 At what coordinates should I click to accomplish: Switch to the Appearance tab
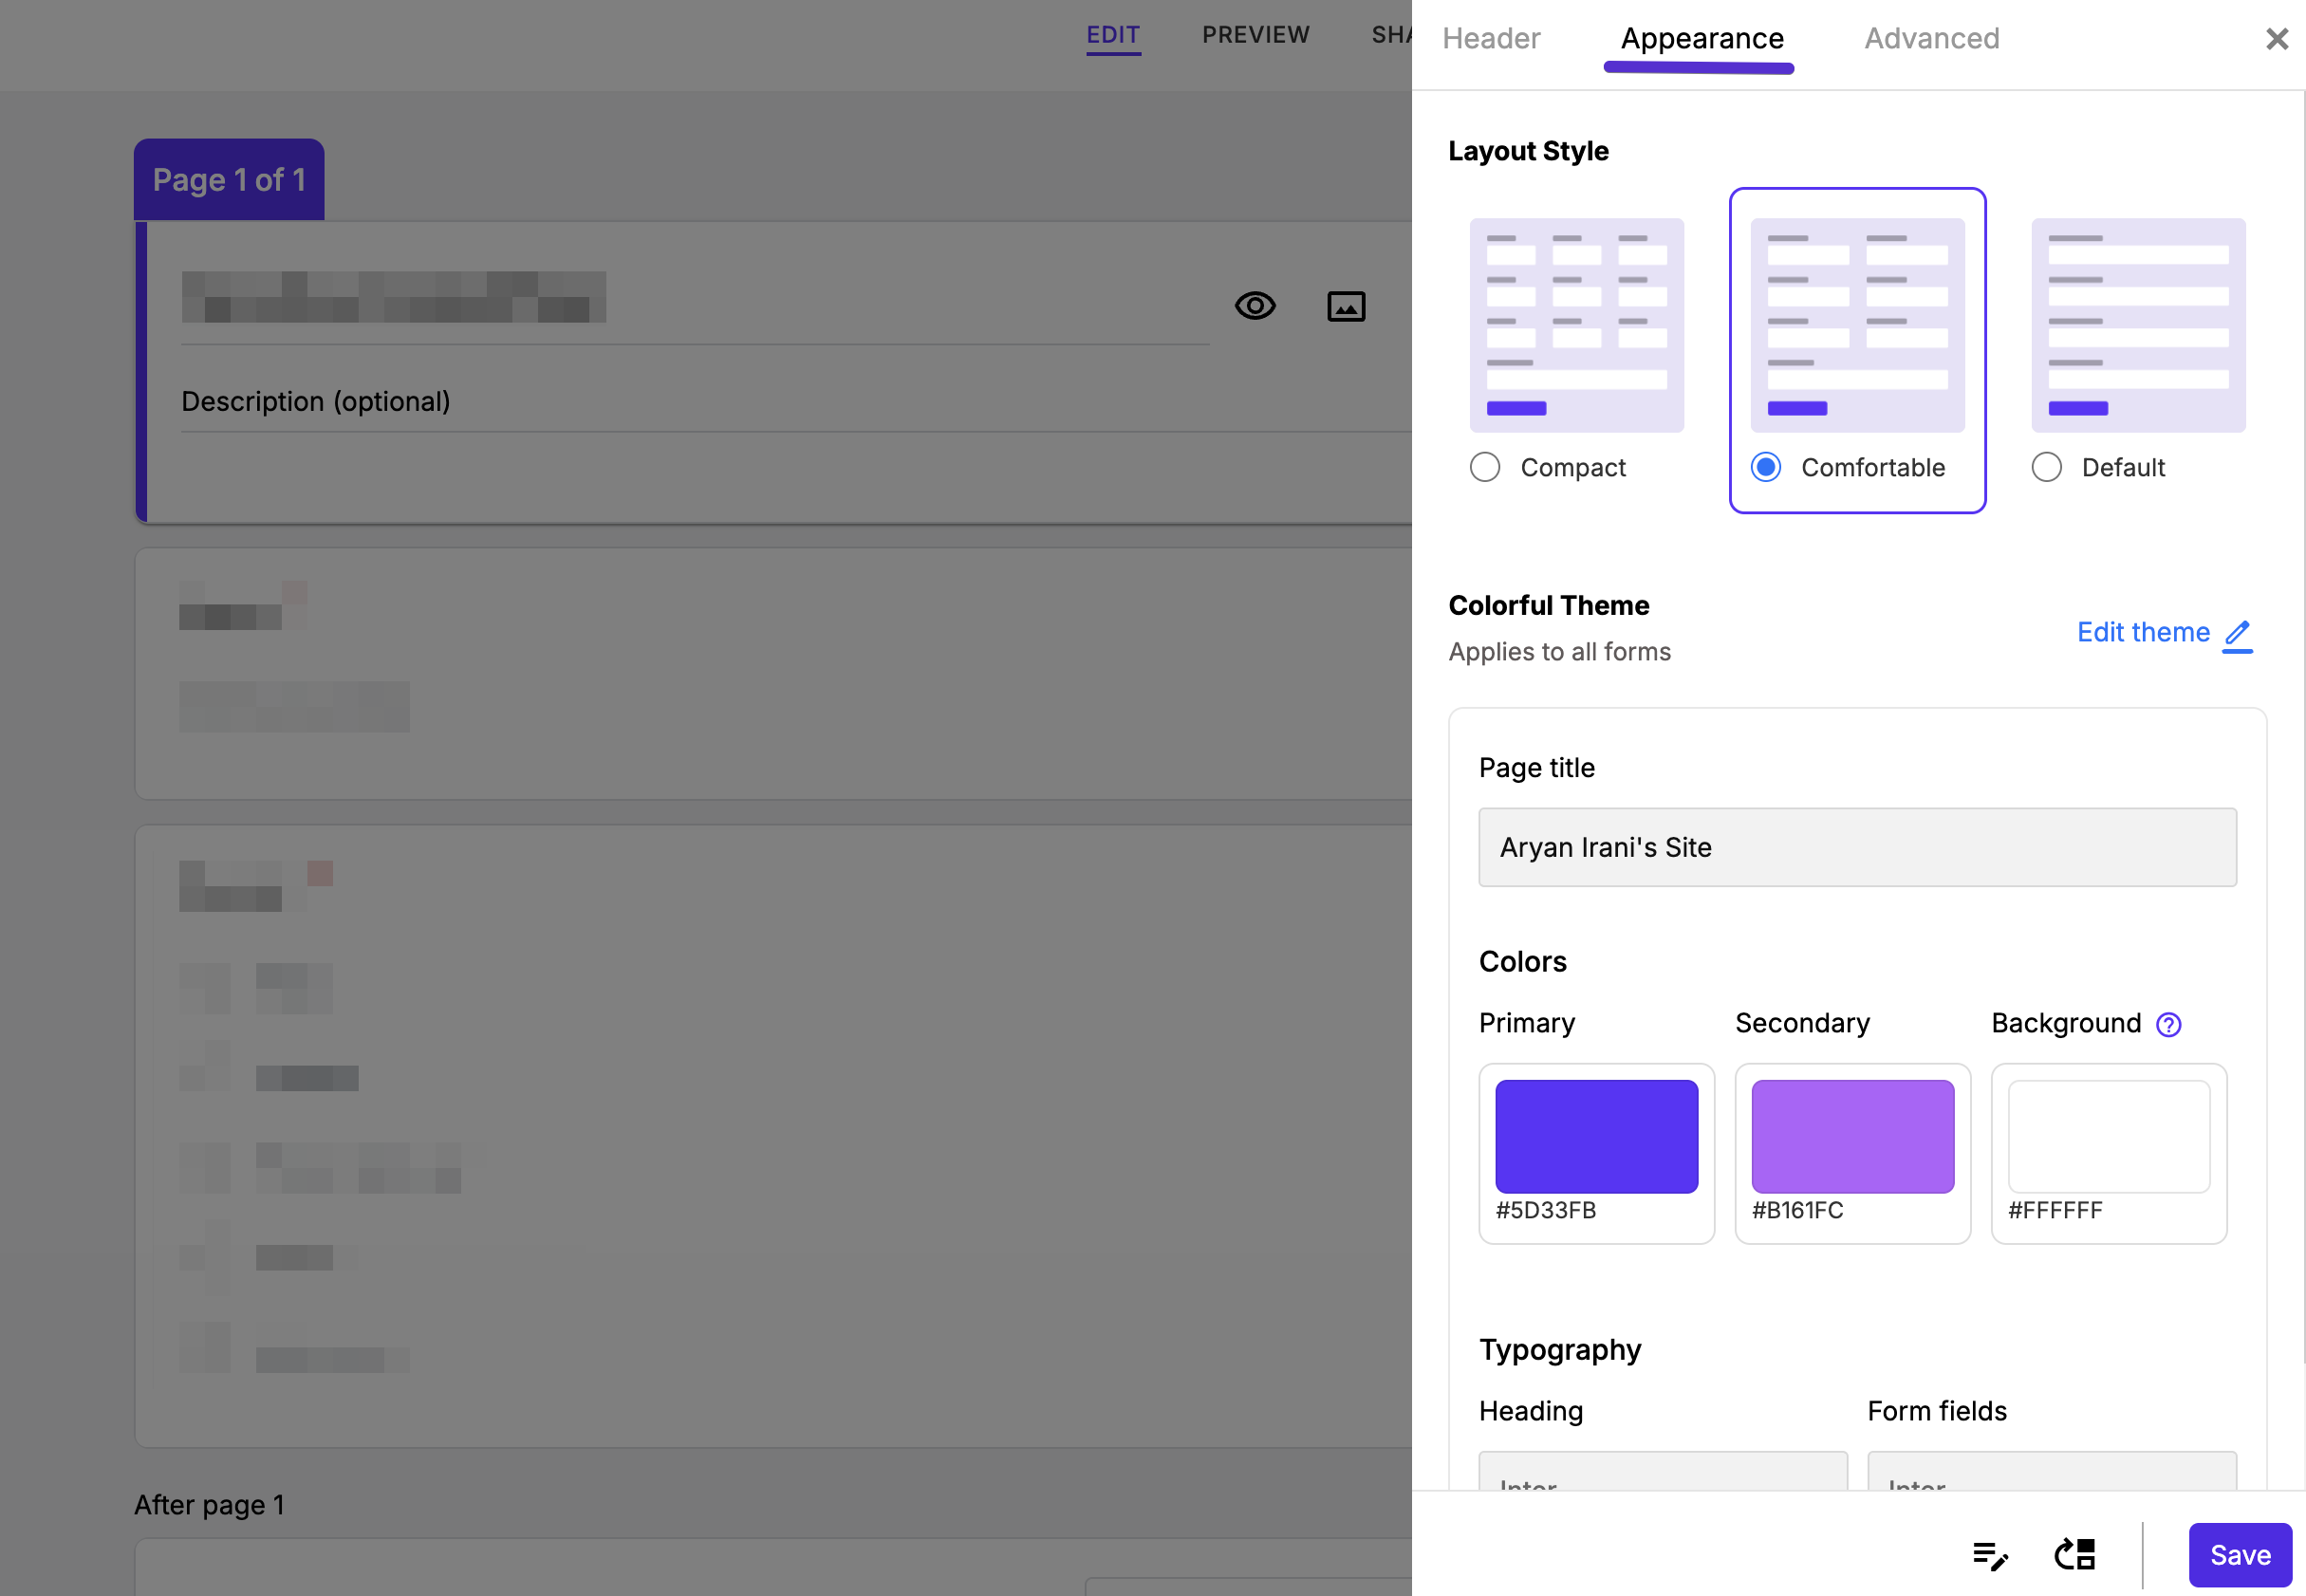tap(1702, 39)
